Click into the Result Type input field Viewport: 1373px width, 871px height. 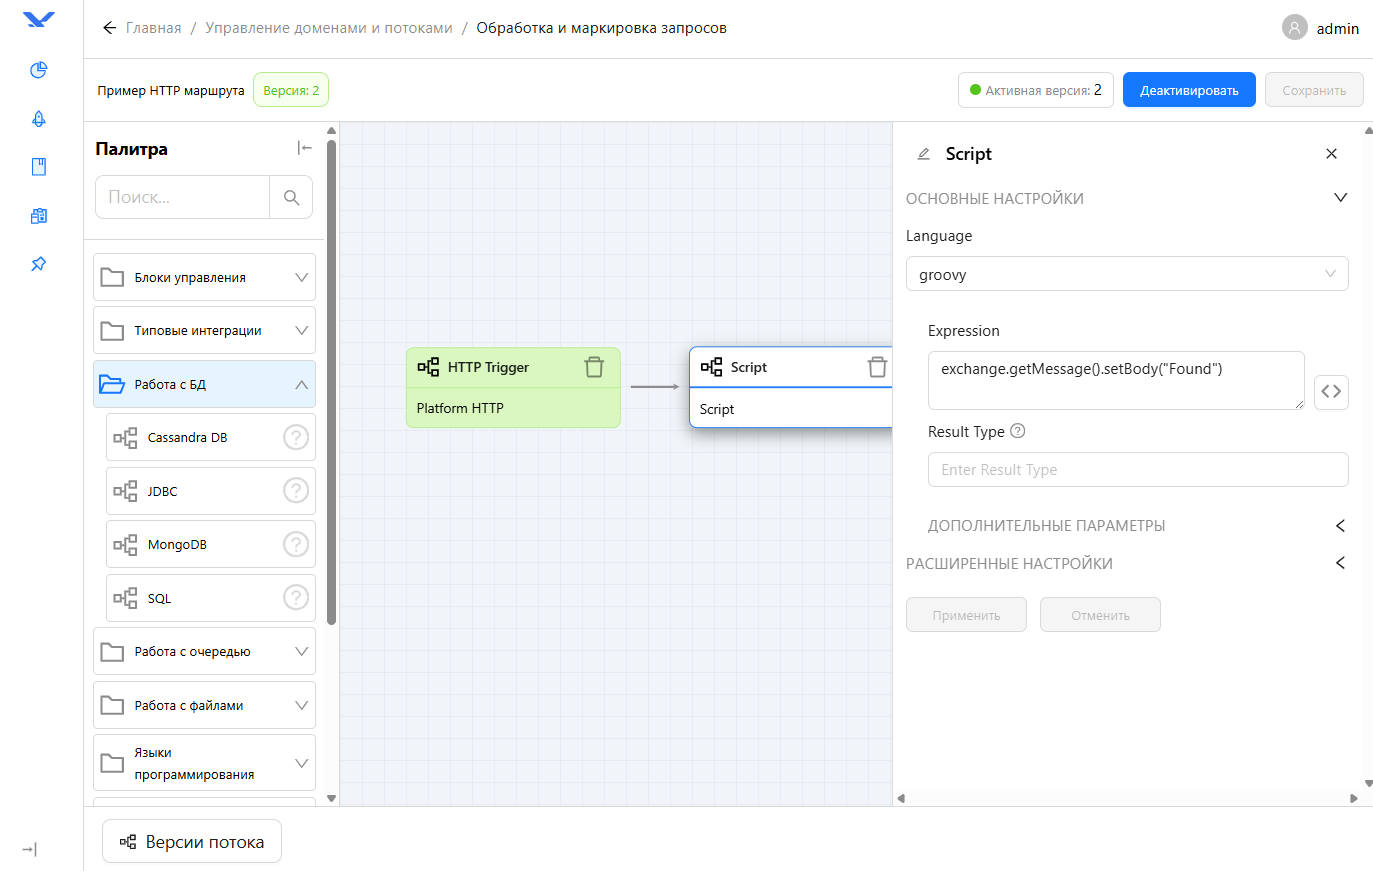(1137, 470)
